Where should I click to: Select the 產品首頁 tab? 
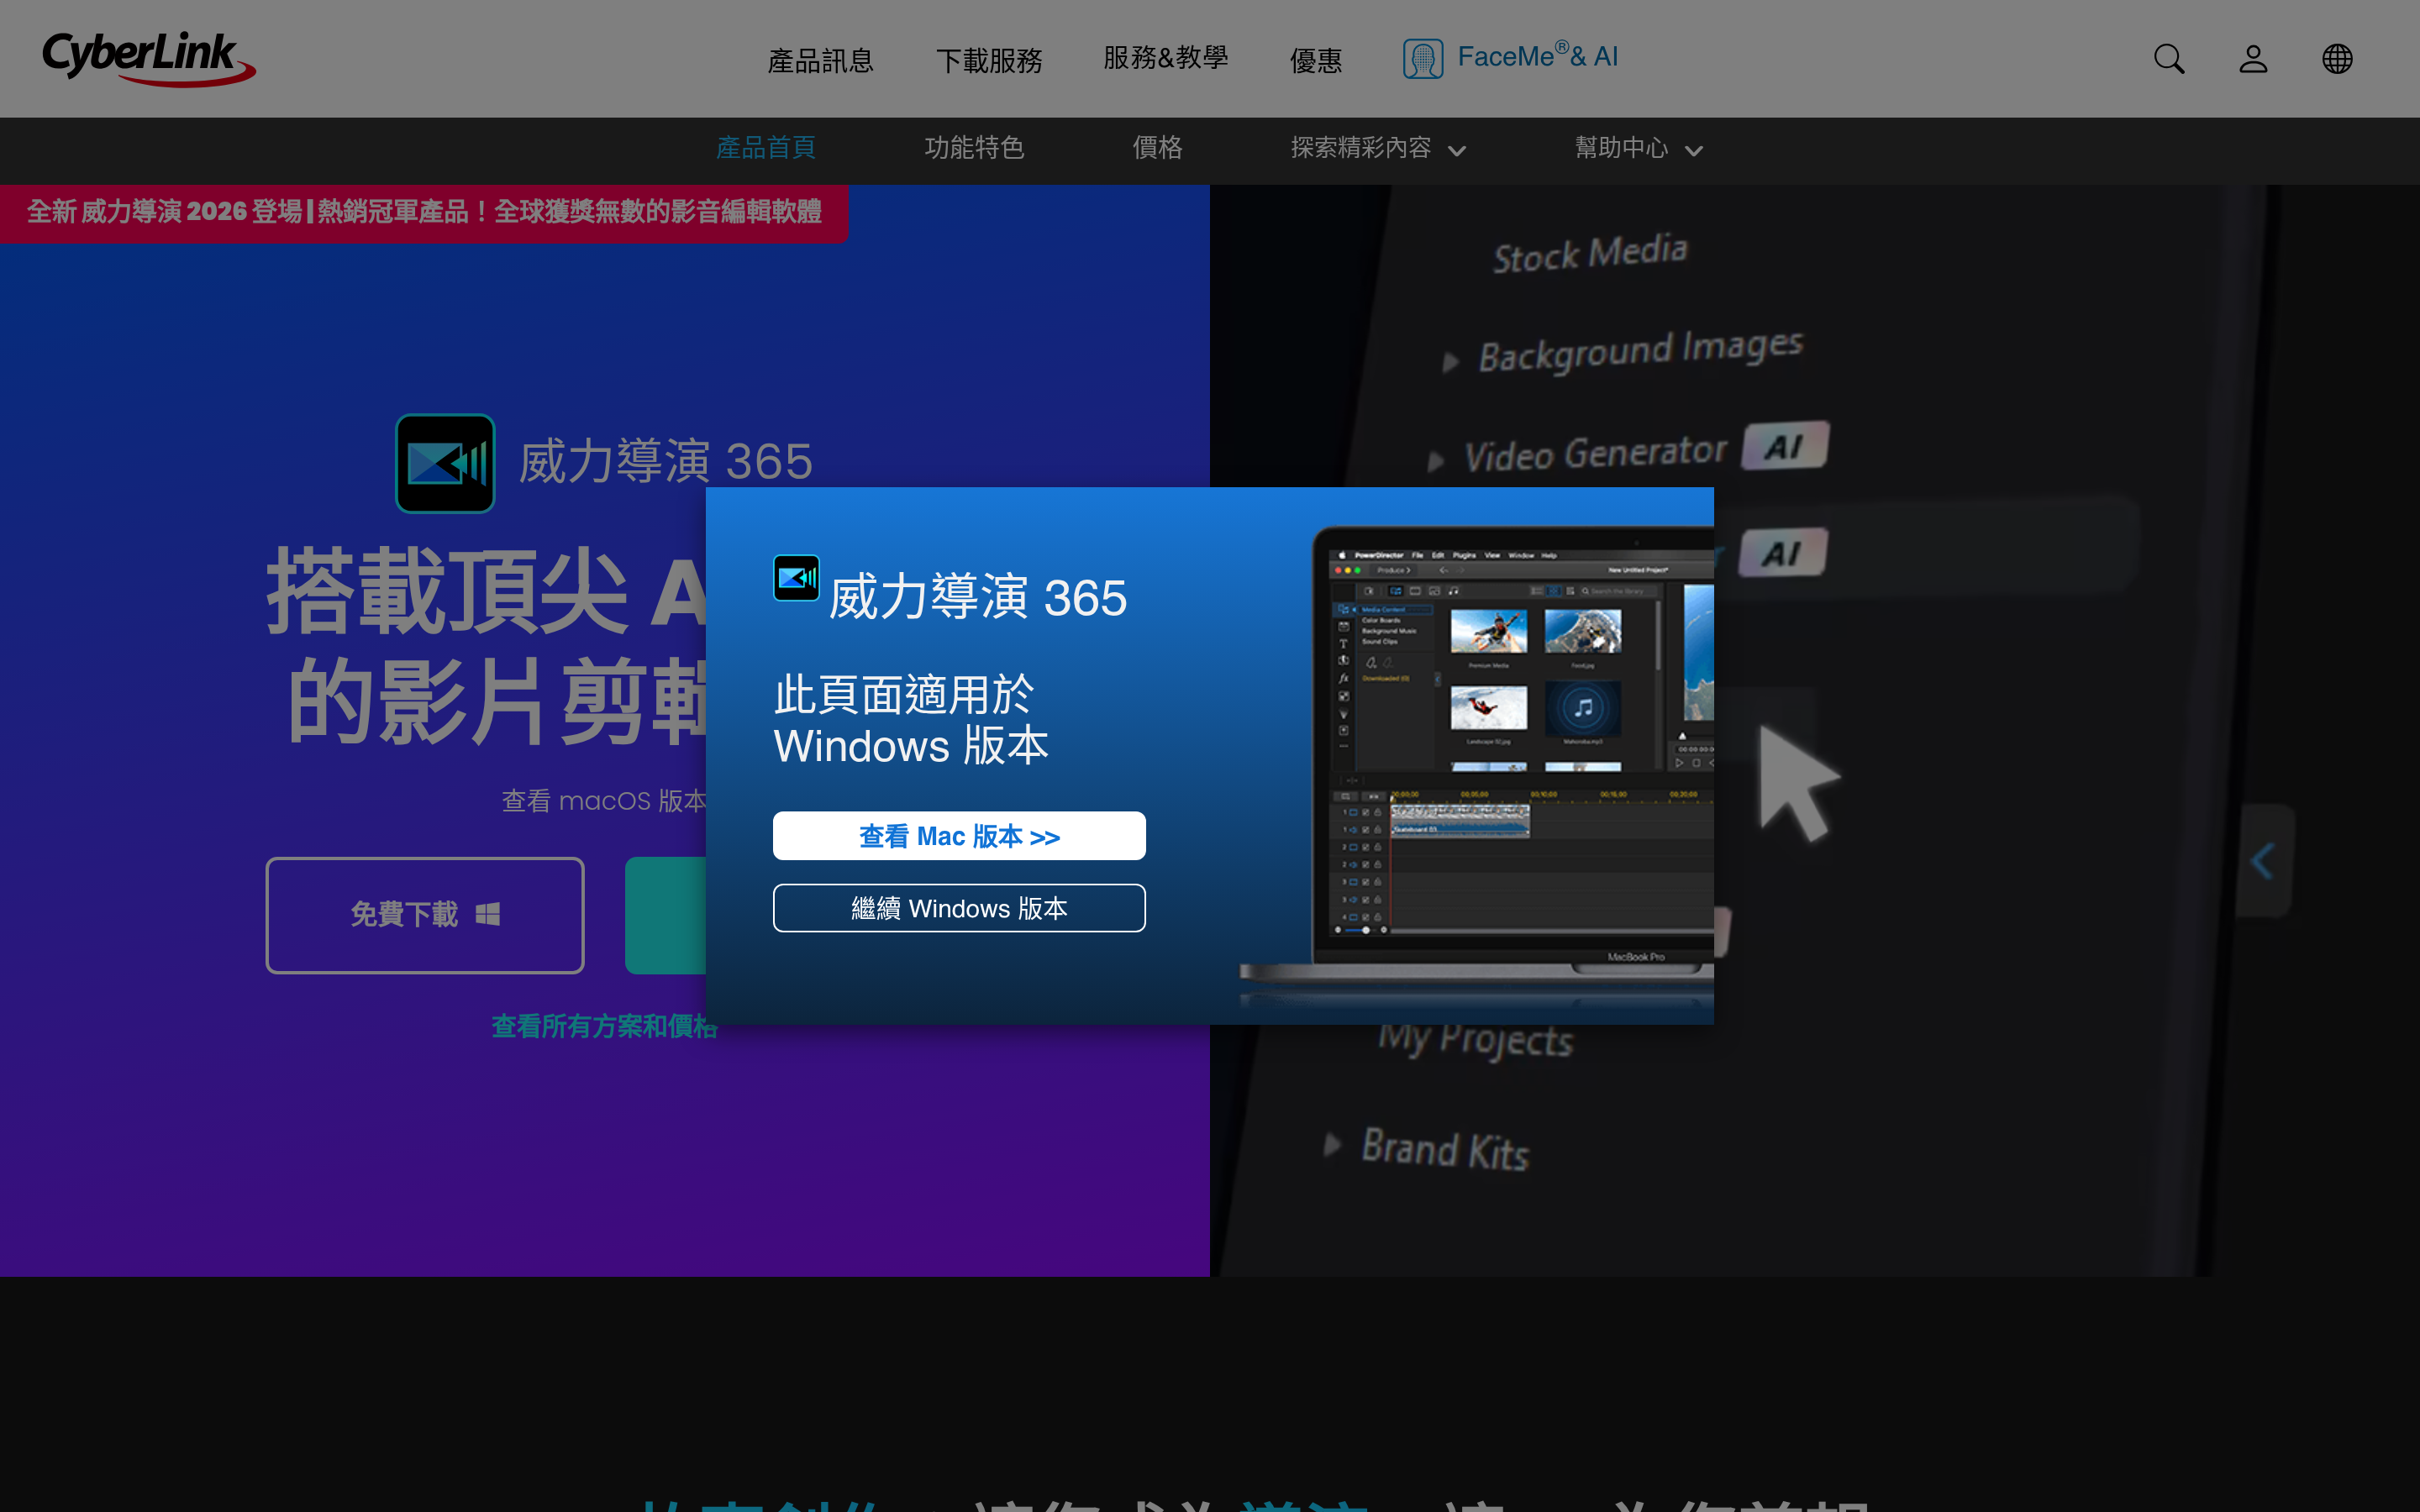pyautogui.click(x=766, y=148)
